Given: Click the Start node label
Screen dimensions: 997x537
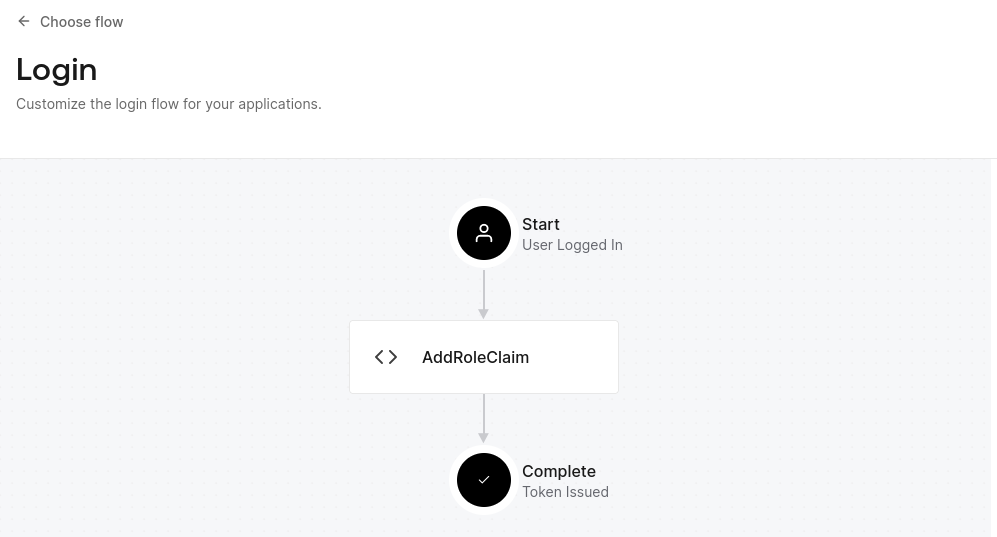Looking at the screenshot, I should pyautogui.click(x=541, y=224).
